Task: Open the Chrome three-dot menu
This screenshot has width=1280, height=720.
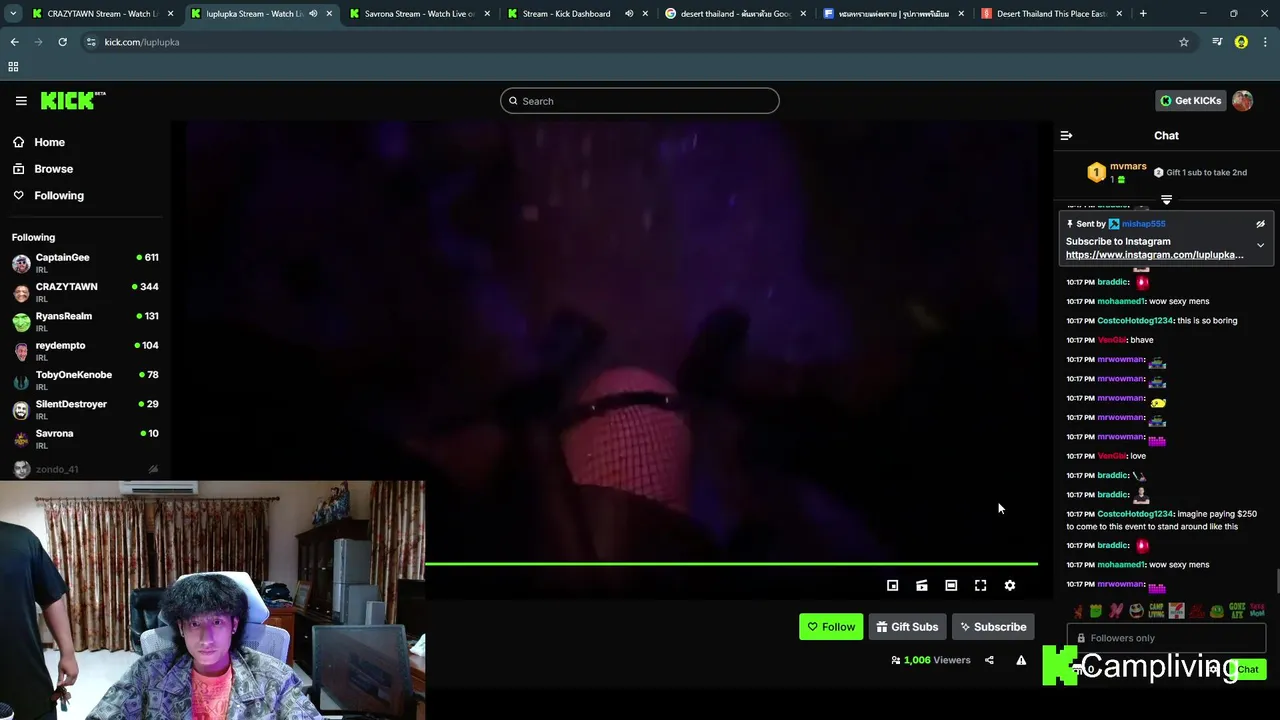Action: pos(1266,42)
